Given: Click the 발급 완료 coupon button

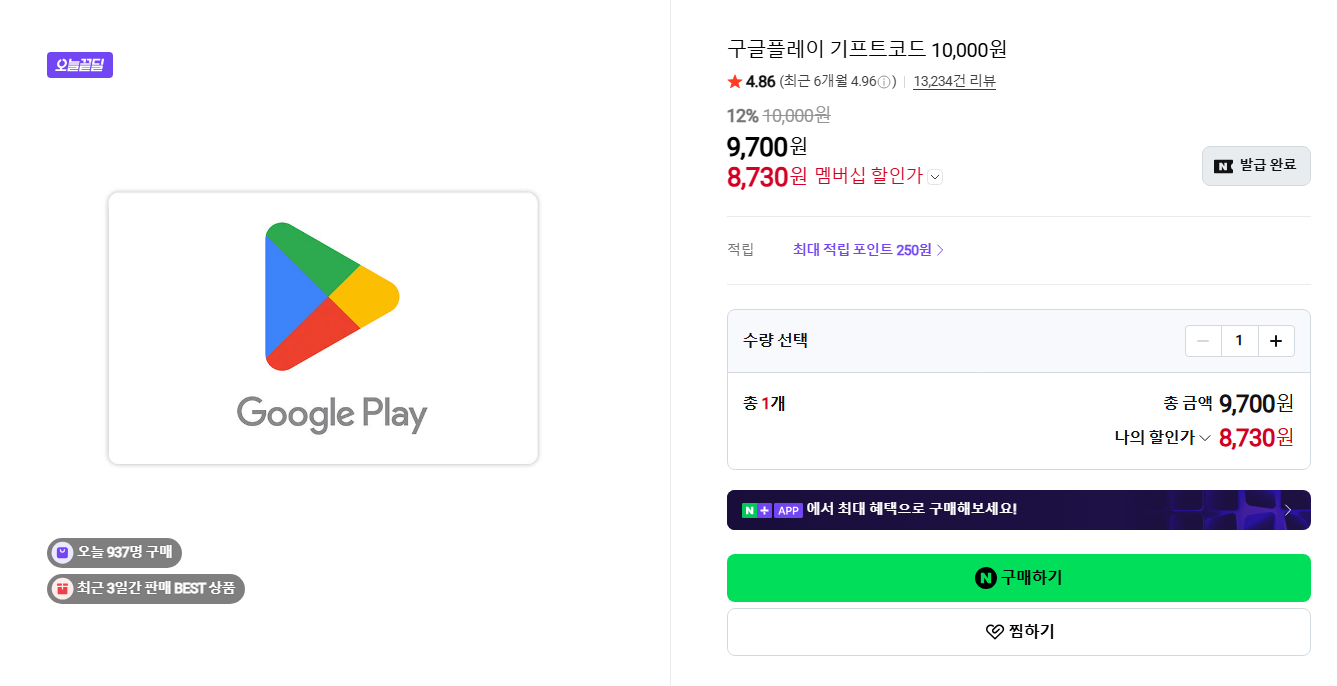Looking at the screenshot, I should tap(1256, 165).
